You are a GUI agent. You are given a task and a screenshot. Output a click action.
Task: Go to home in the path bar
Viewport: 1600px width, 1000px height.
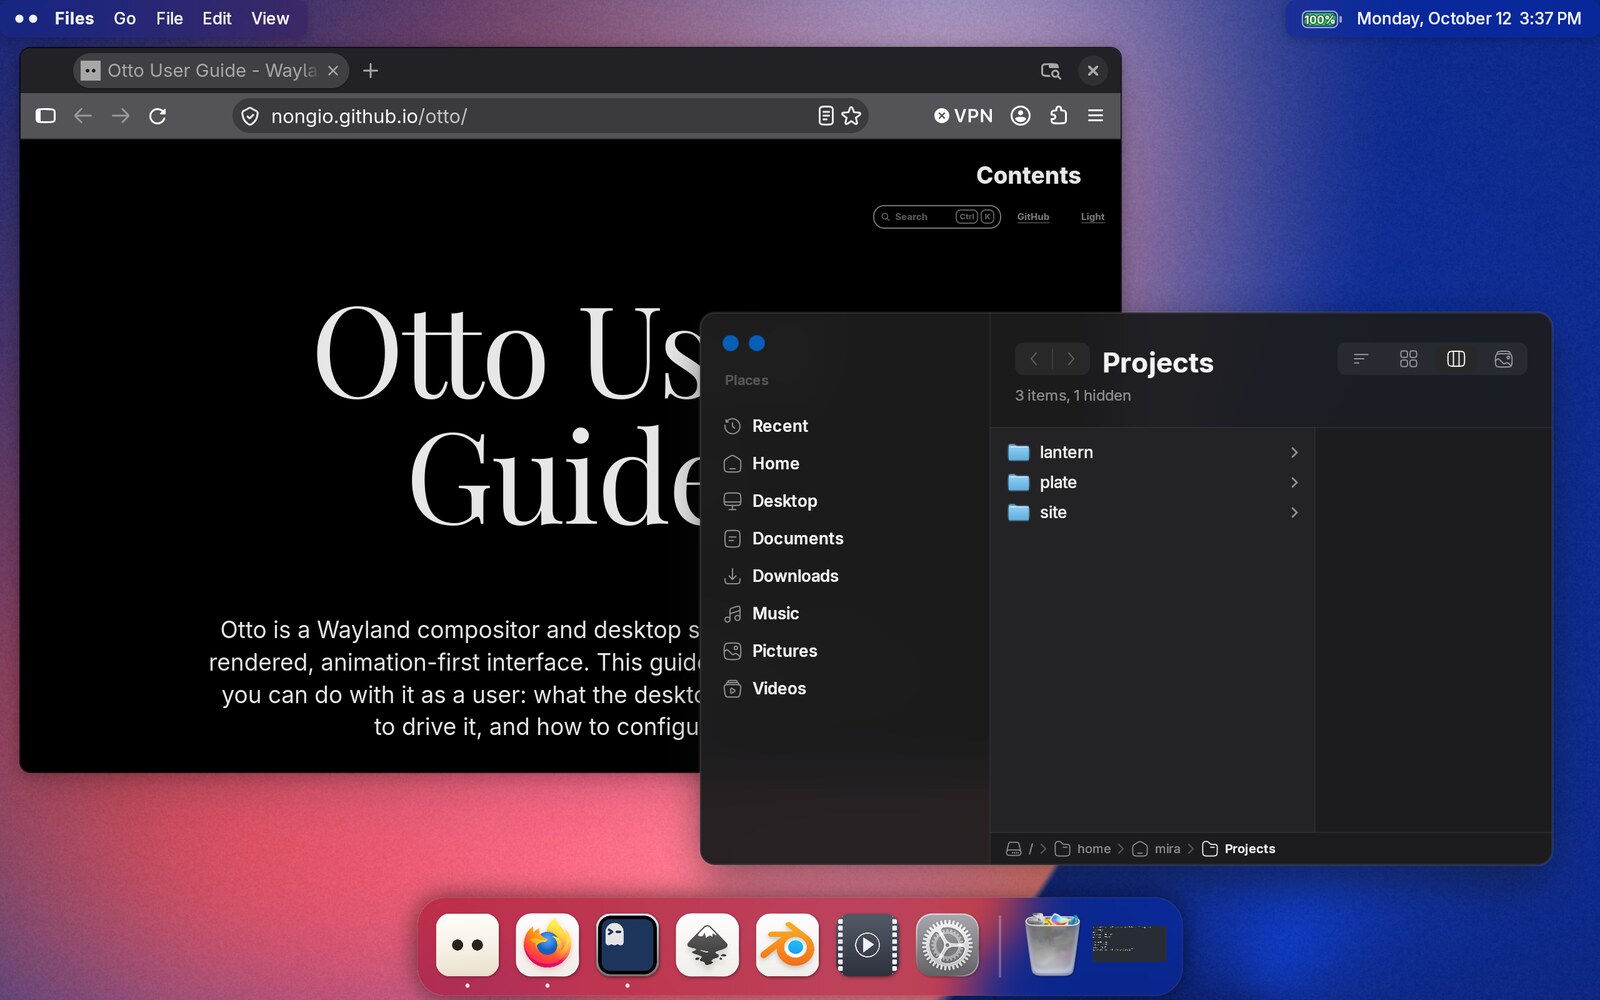1083,849
